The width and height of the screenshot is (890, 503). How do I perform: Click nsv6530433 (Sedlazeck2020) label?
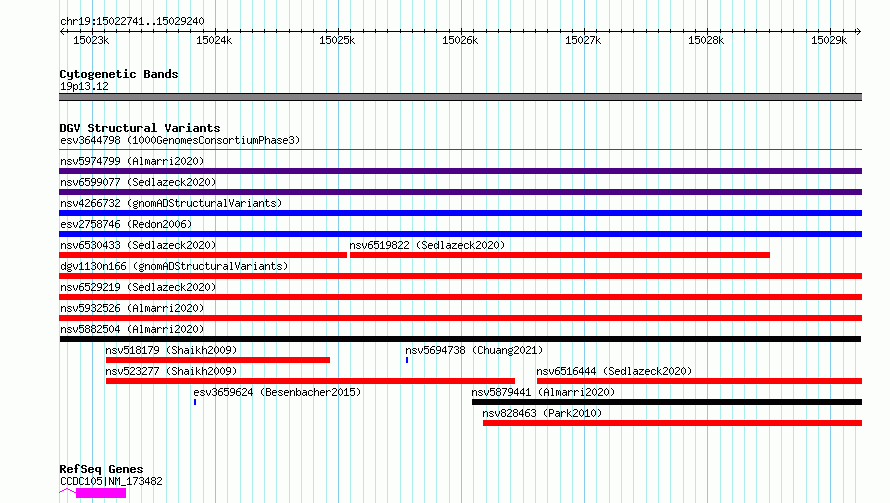coord(138,245)
